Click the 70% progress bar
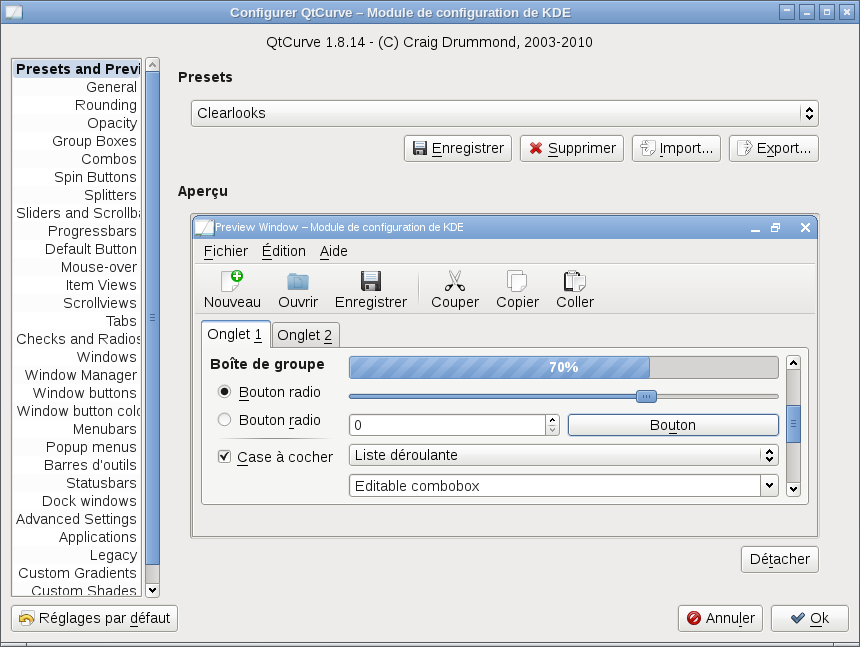 (x=564, y=367)
